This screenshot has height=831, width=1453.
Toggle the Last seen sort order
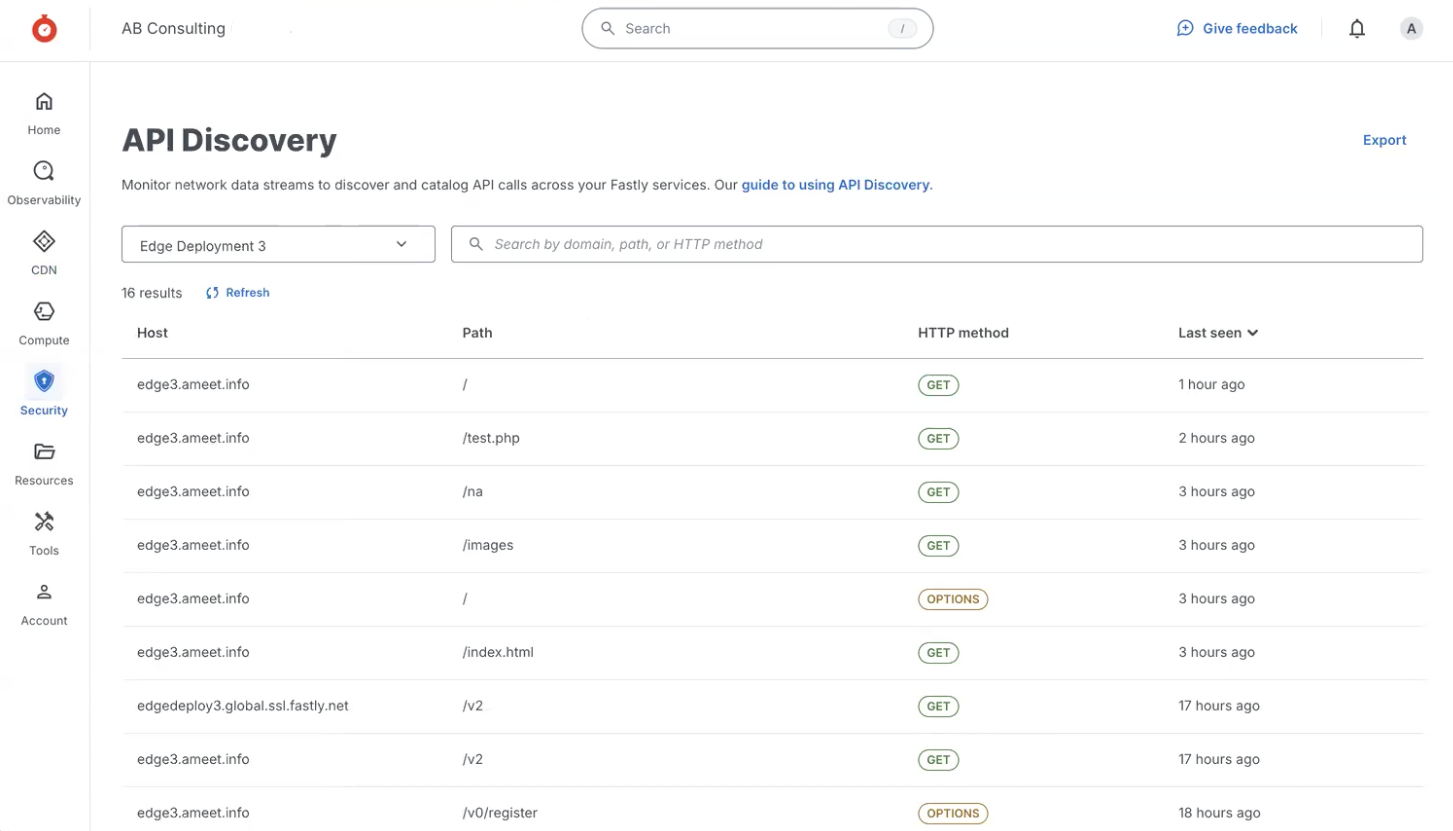[x=1218, y=332]
